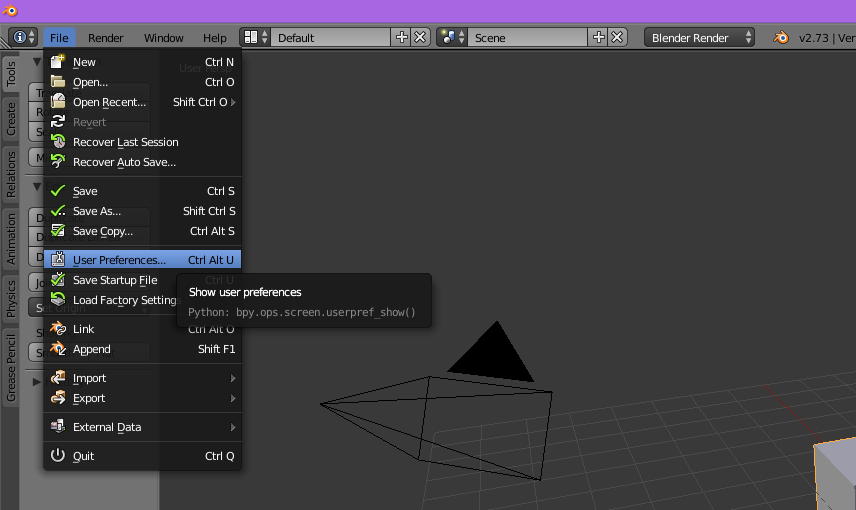Delete the current Scene with X

coord(617,37)
